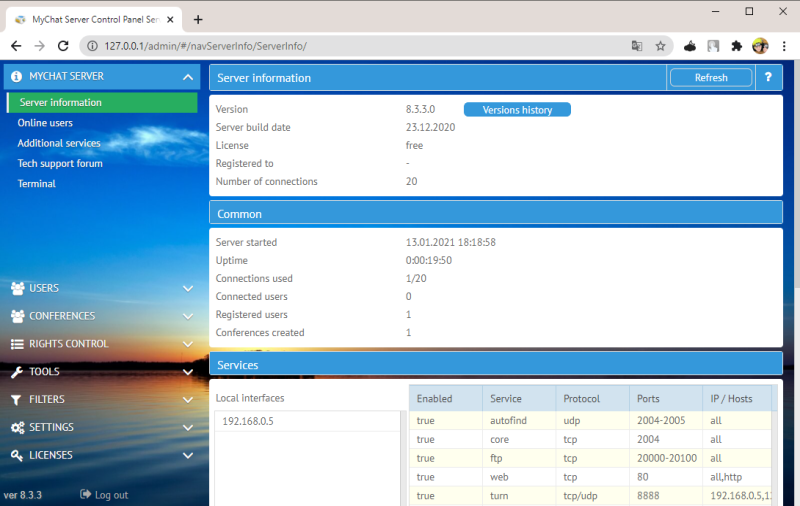The height and width of the screenshot is (506, 800).
Task: Select Server information in sidebar
Action: click(x=102, y=103)
